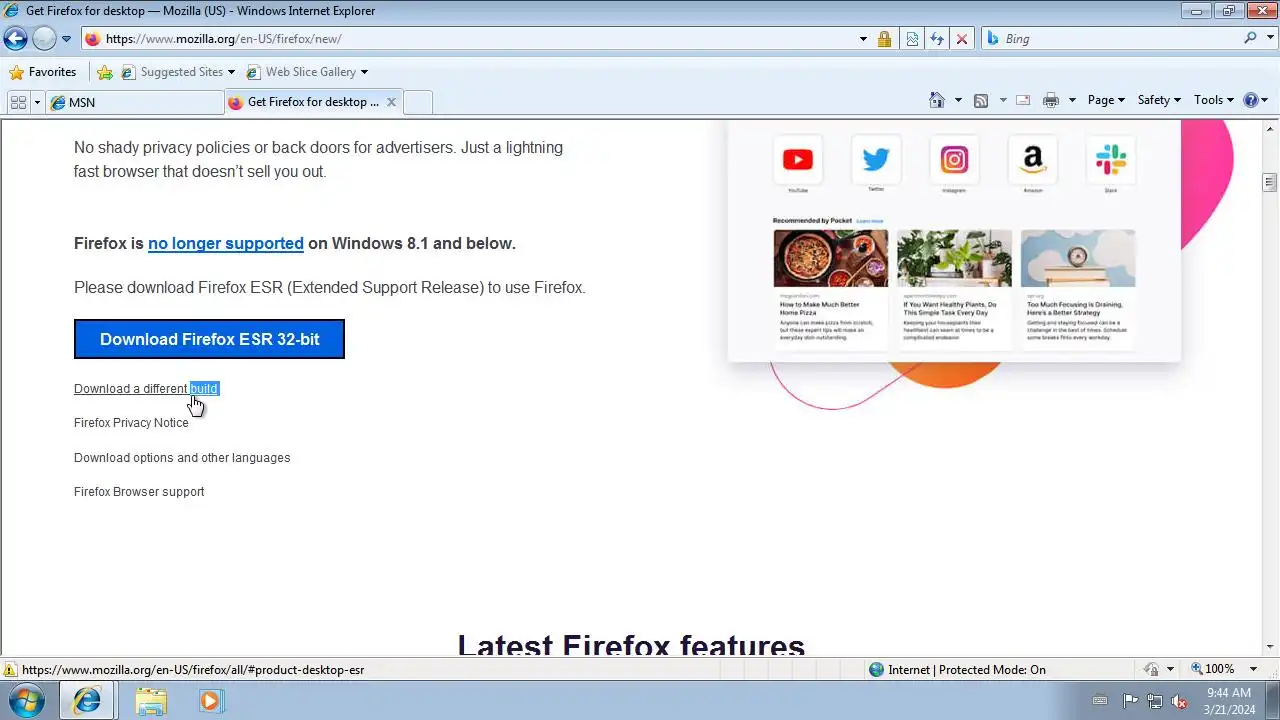This screenshot has height=720, width=1280.
Task: Click the RSS Feeds icon
Action: (x=981, y=100)
